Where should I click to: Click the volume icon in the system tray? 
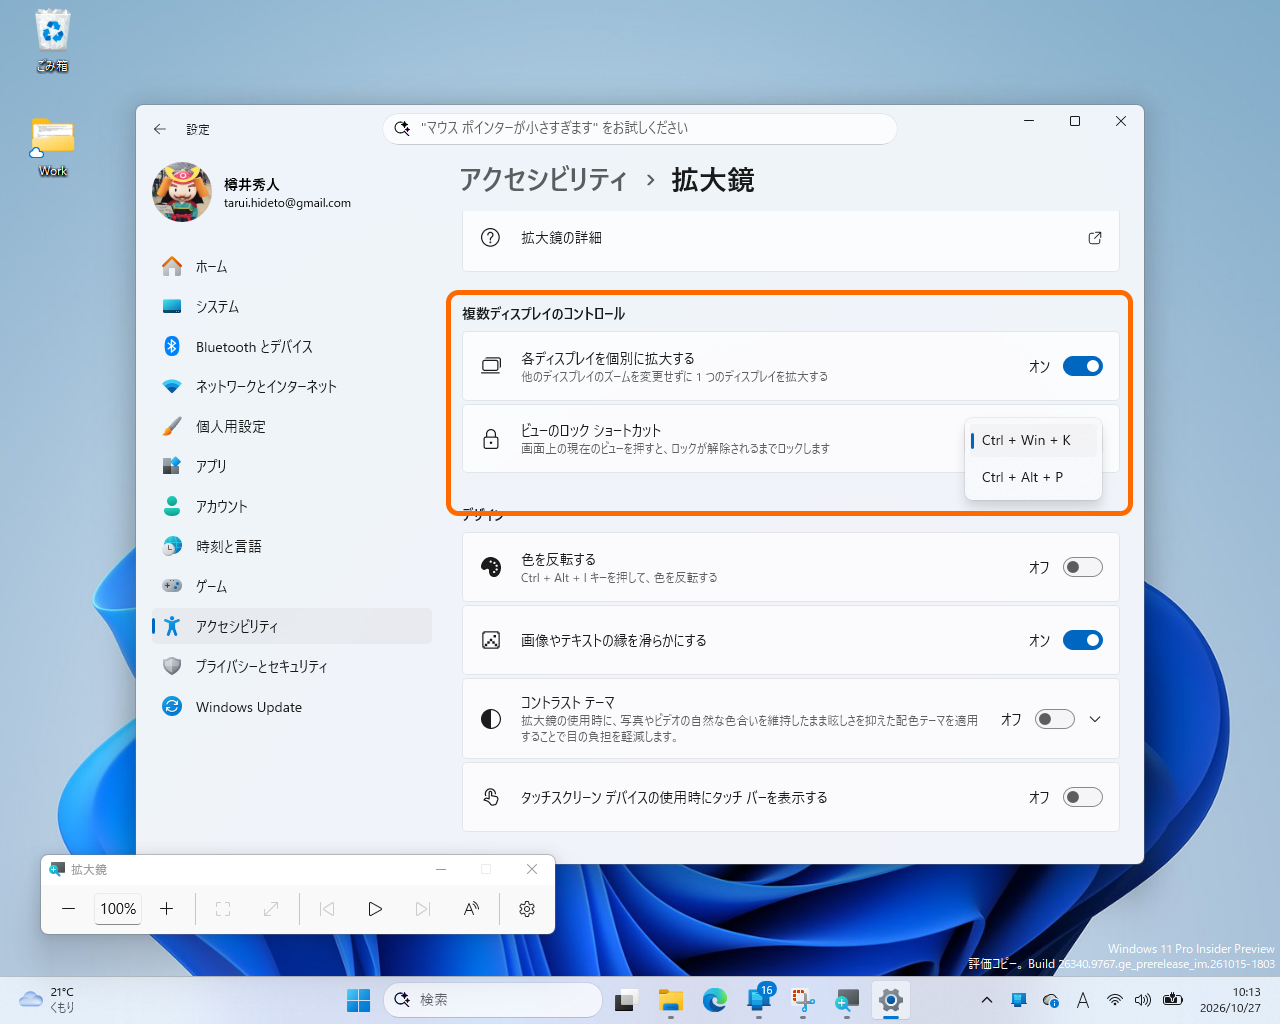click(x=1143, y=1000)
